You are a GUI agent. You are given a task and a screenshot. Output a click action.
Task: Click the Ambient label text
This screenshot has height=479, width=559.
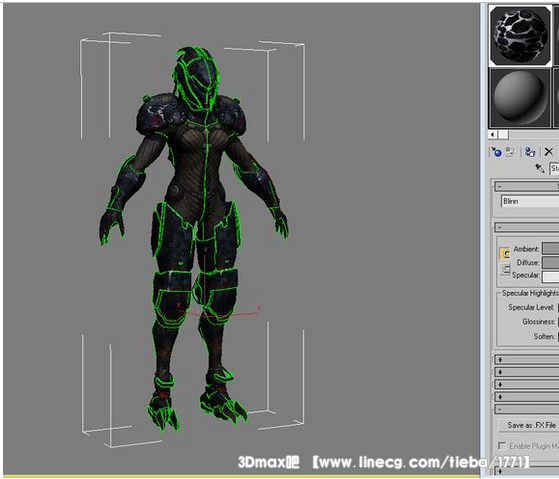(x=526, y=249)
